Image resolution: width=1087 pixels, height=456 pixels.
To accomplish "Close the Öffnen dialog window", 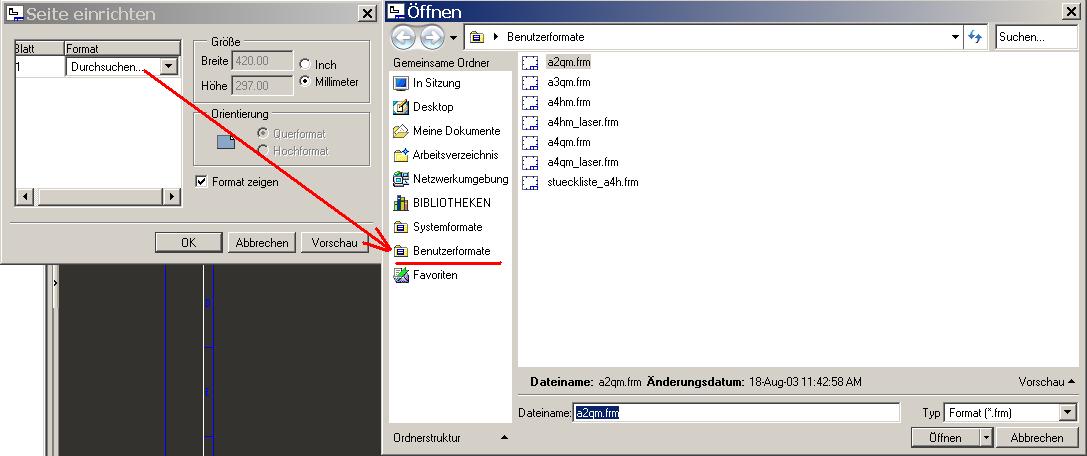I will click(x=1073, y=12).
